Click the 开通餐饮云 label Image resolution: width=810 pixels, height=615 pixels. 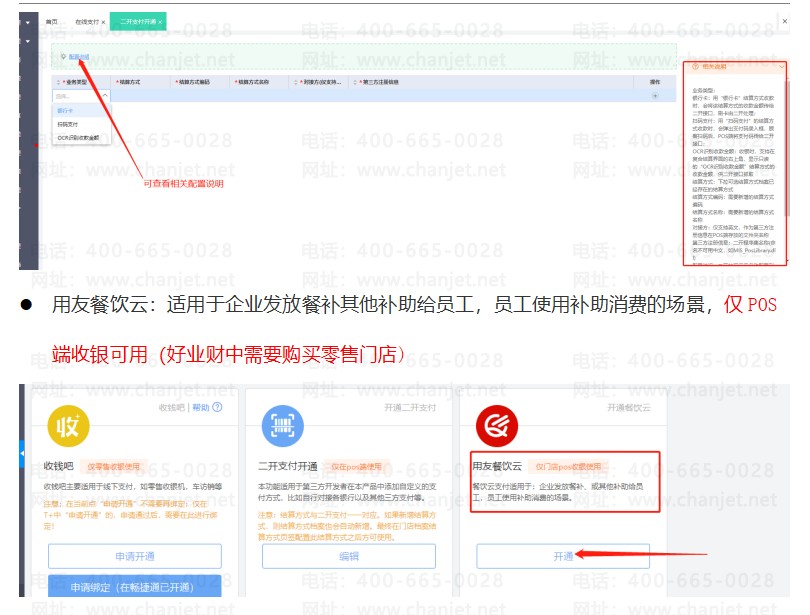[629, 407]
